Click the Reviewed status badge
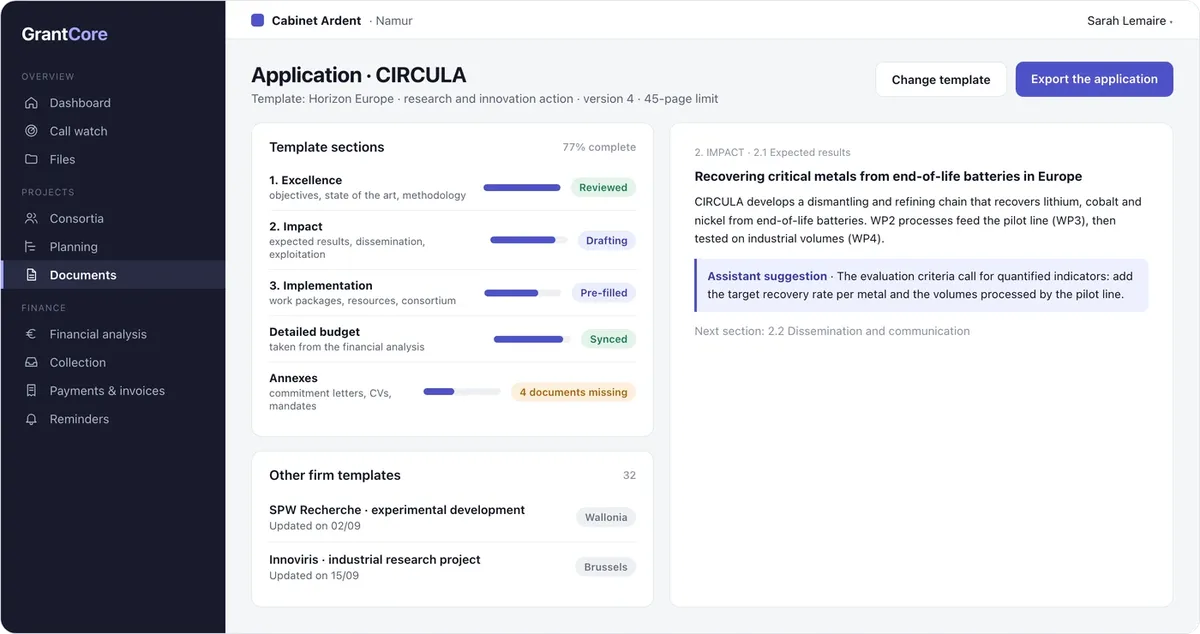Viewport: 1200px width, 634px height. [603, 187]
